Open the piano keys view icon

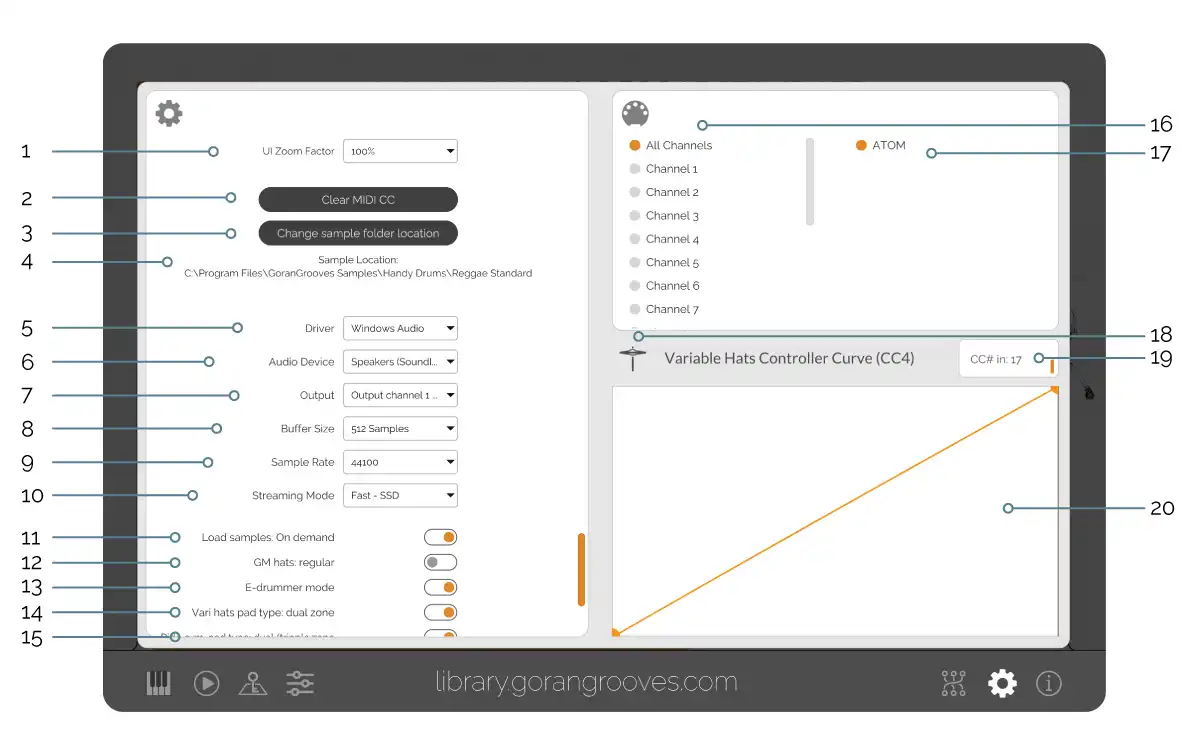tap(159, 683)
